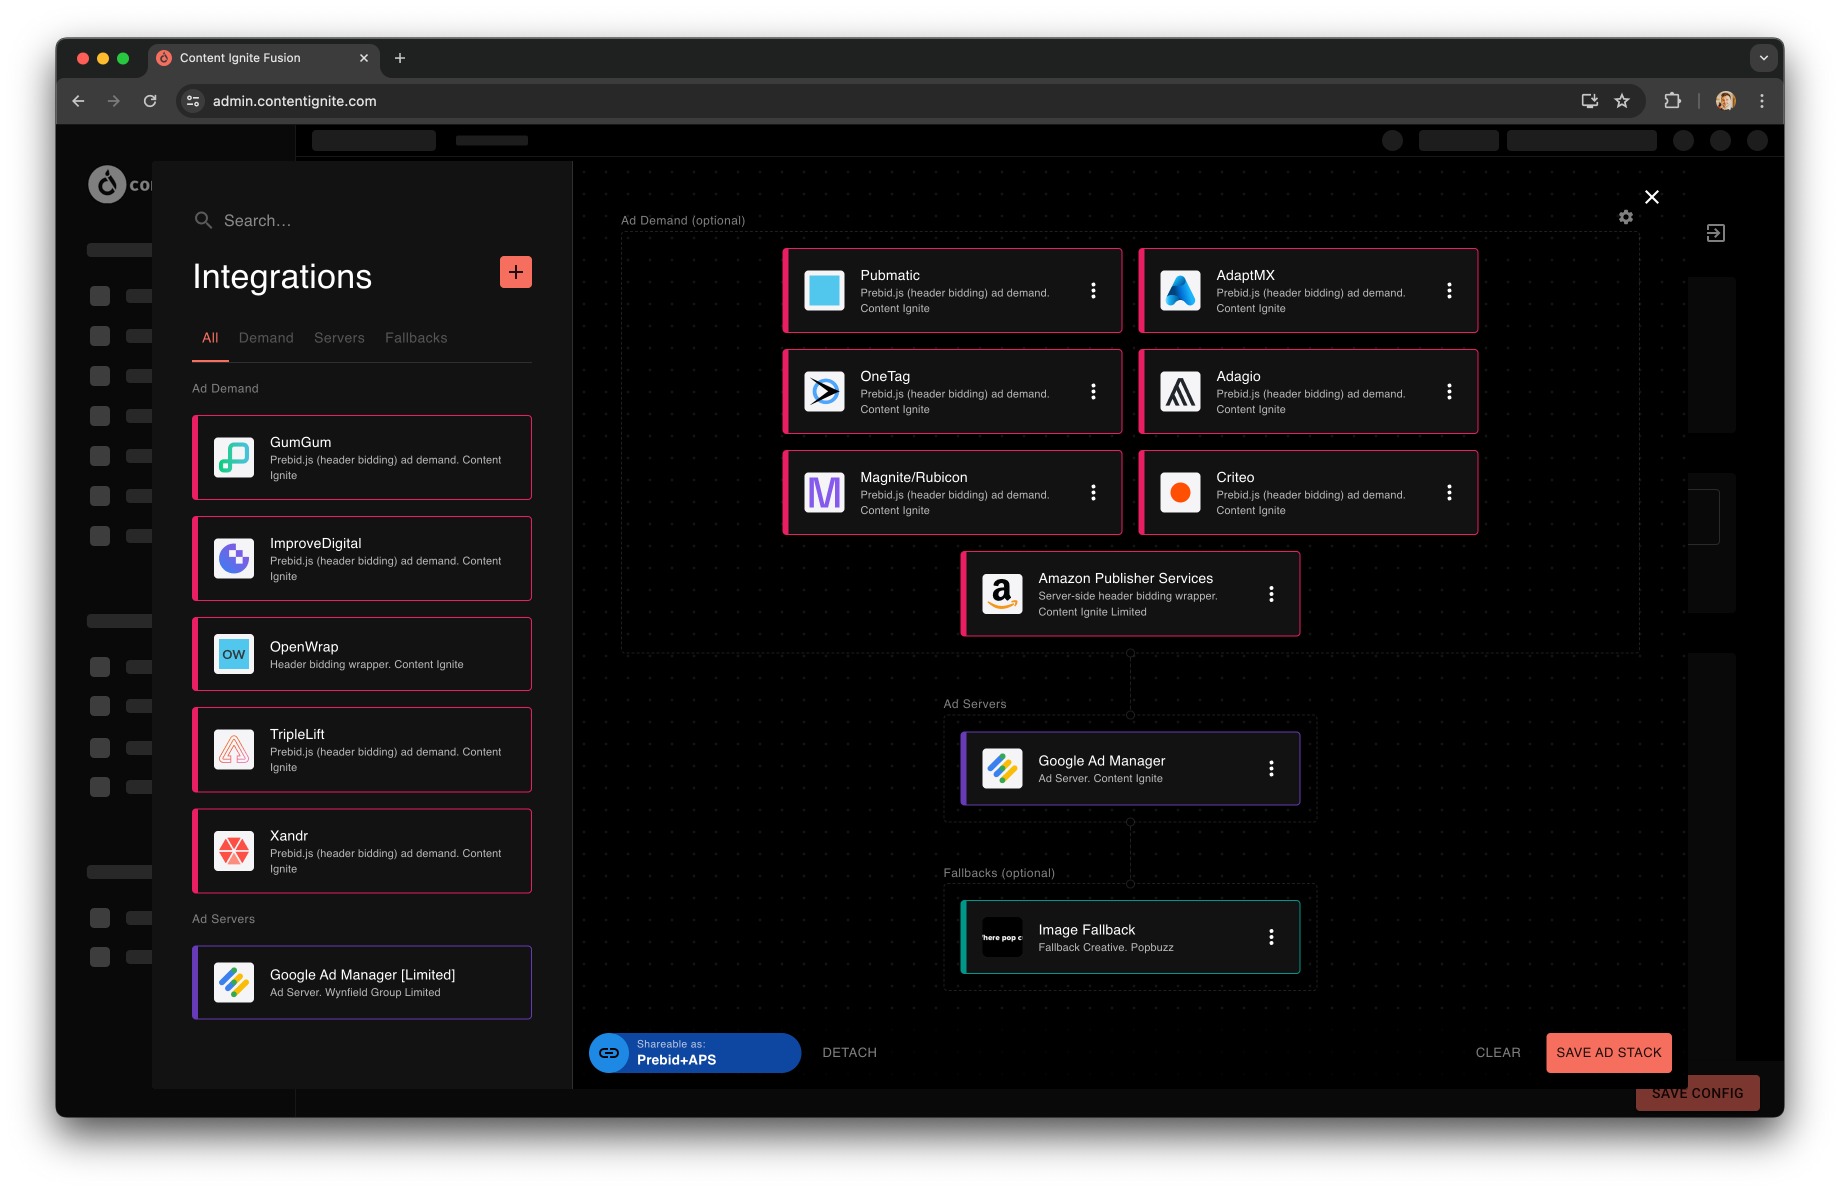Open options menu for Image Fallback
This screenshot has width=1840, height=1191.
[x=1272, y=938]
